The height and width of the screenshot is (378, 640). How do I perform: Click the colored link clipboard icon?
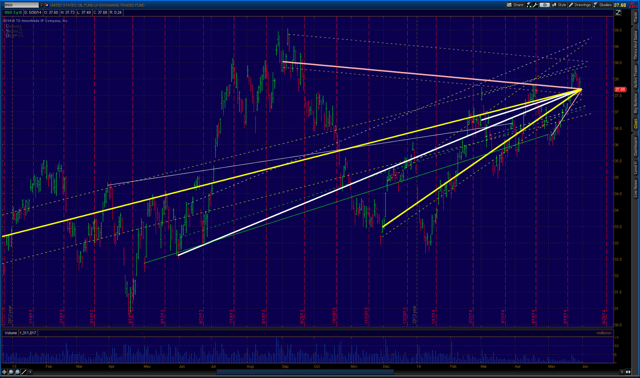(x=47, y=5)
